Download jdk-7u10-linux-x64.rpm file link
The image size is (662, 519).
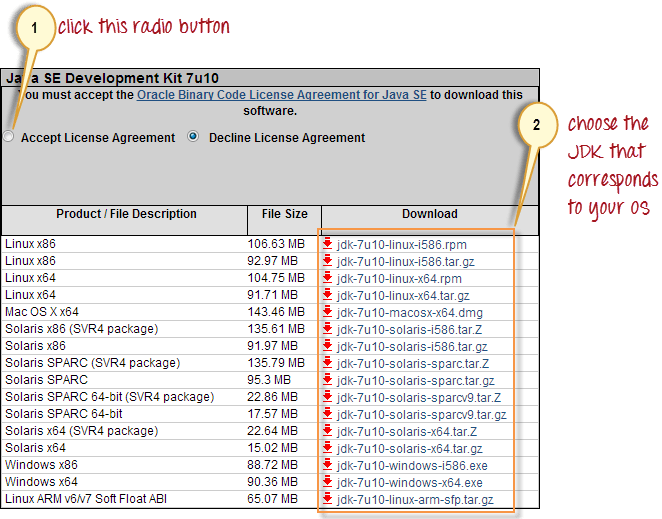pos(399,279)
